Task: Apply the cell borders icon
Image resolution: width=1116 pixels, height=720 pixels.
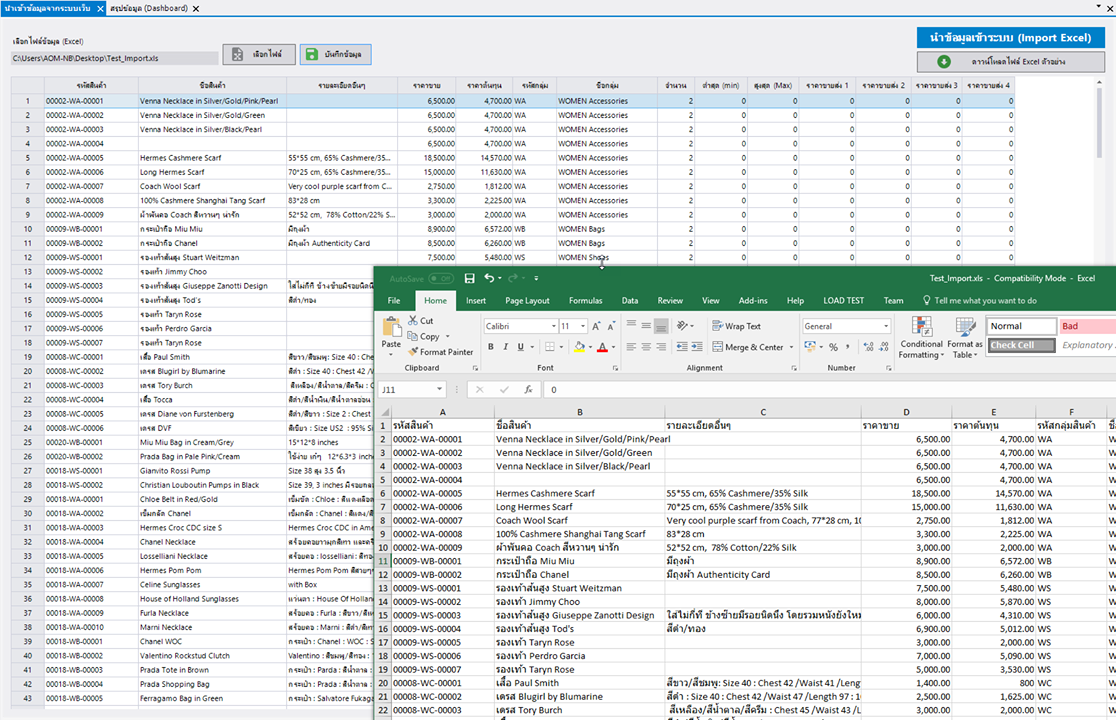Action: coord(549,347)
